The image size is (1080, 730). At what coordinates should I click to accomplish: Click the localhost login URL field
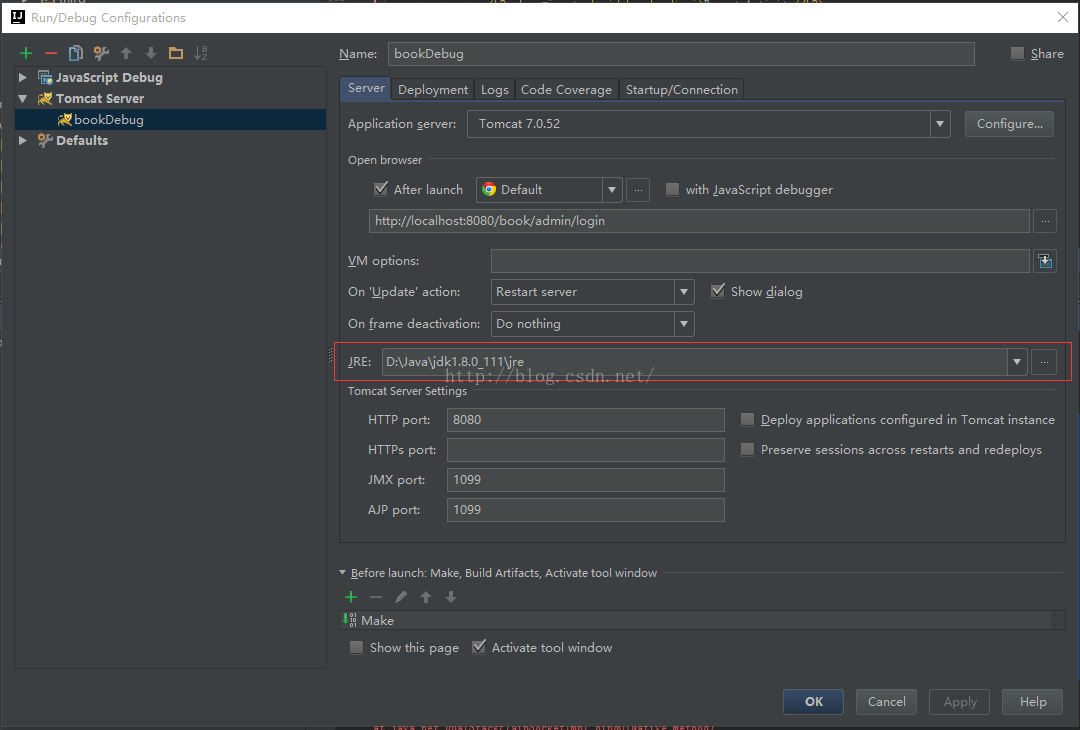[x=699, y=221]
